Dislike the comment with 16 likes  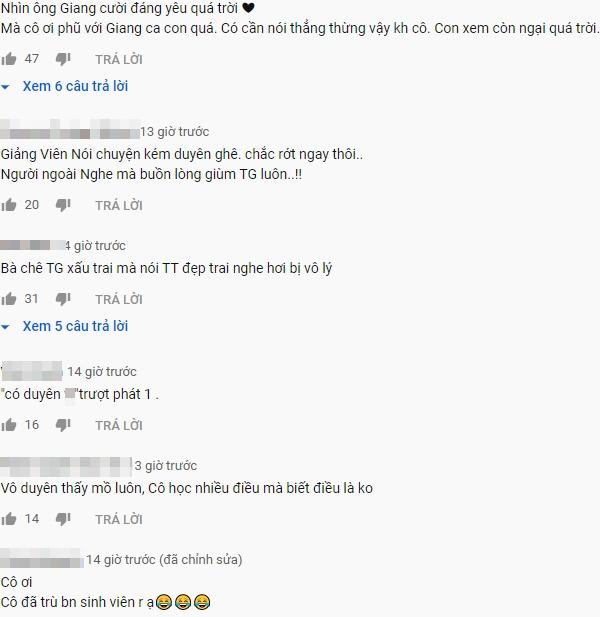(63, 425)
